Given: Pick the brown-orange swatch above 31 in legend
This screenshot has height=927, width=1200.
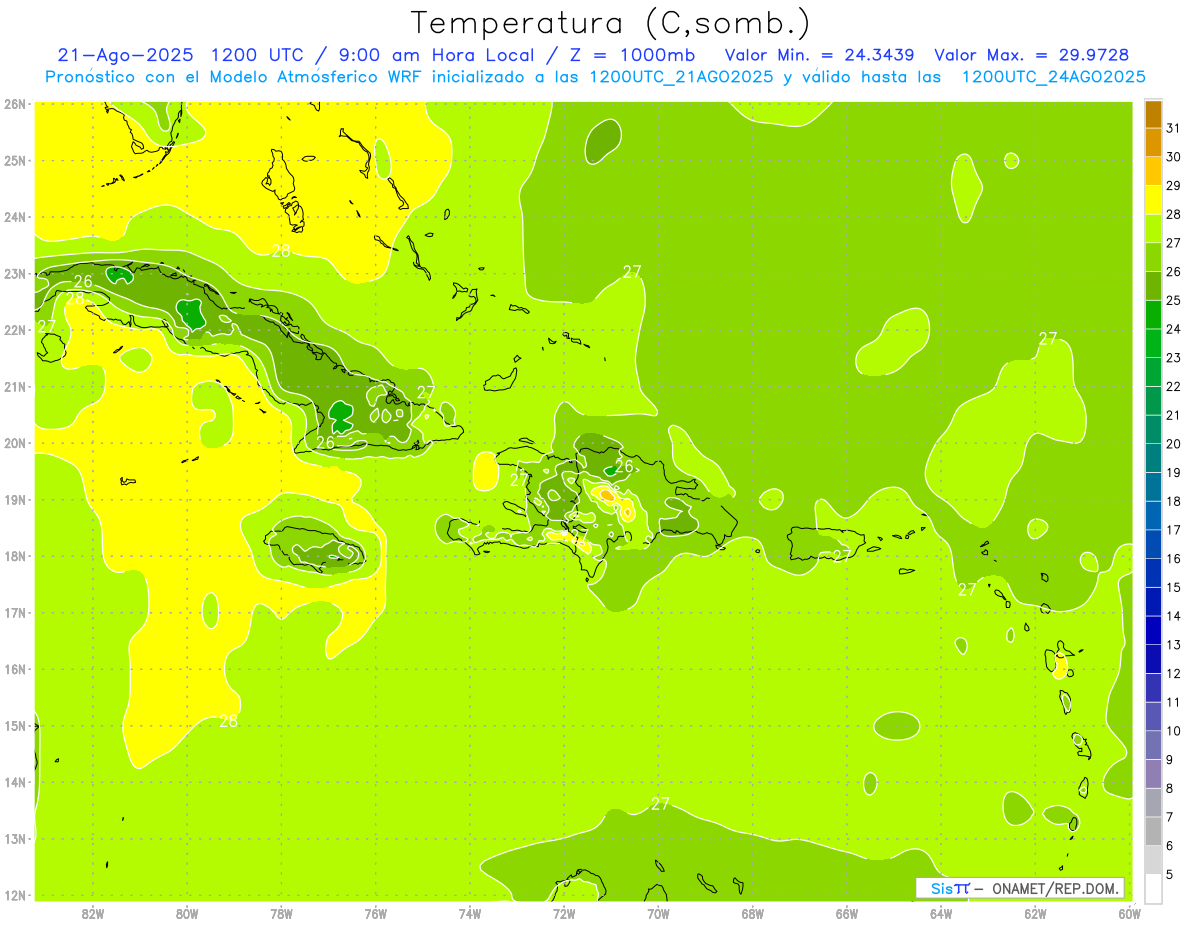Looking at the screenshot, I should coord(1153,115).
